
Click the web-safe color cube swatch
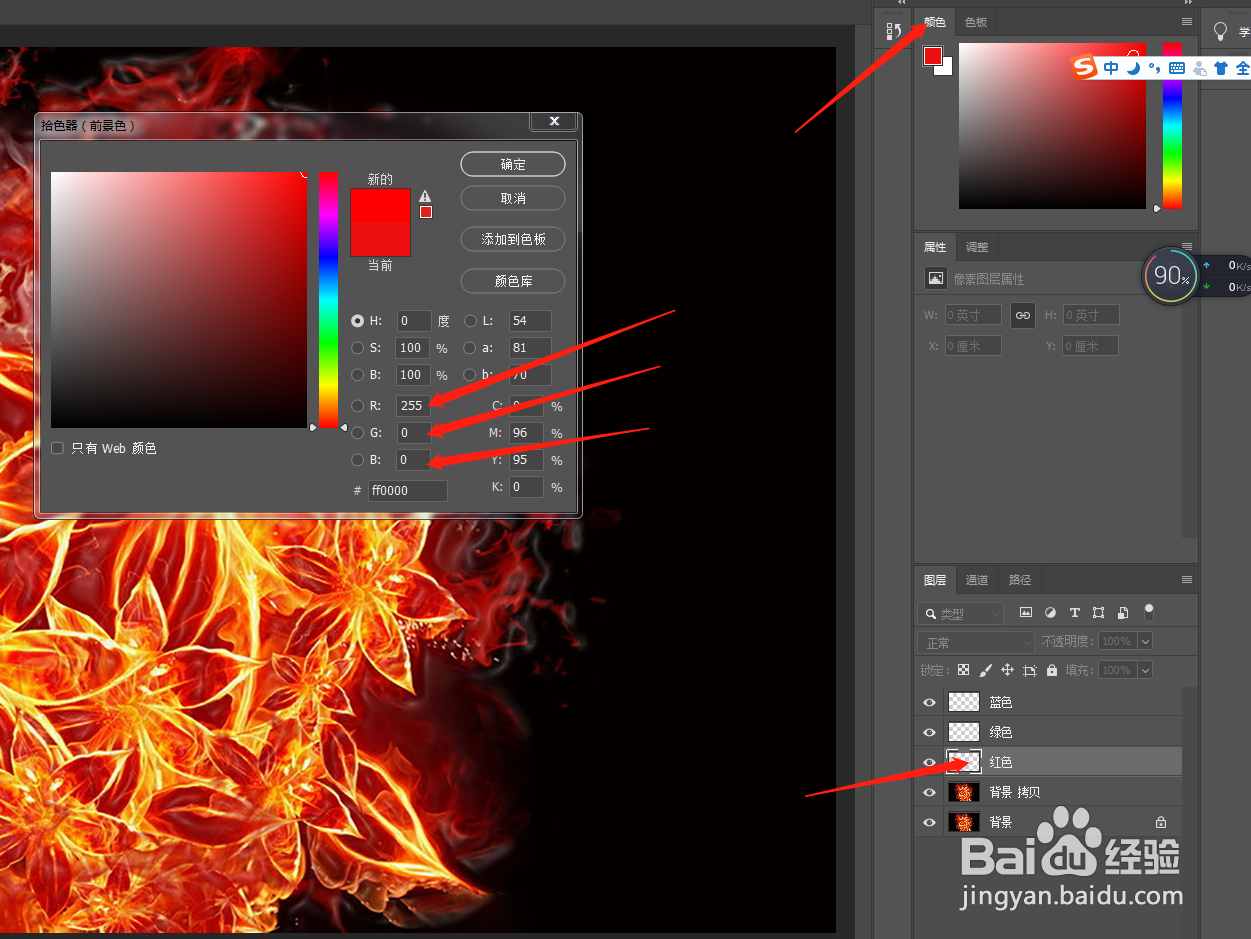425,212
